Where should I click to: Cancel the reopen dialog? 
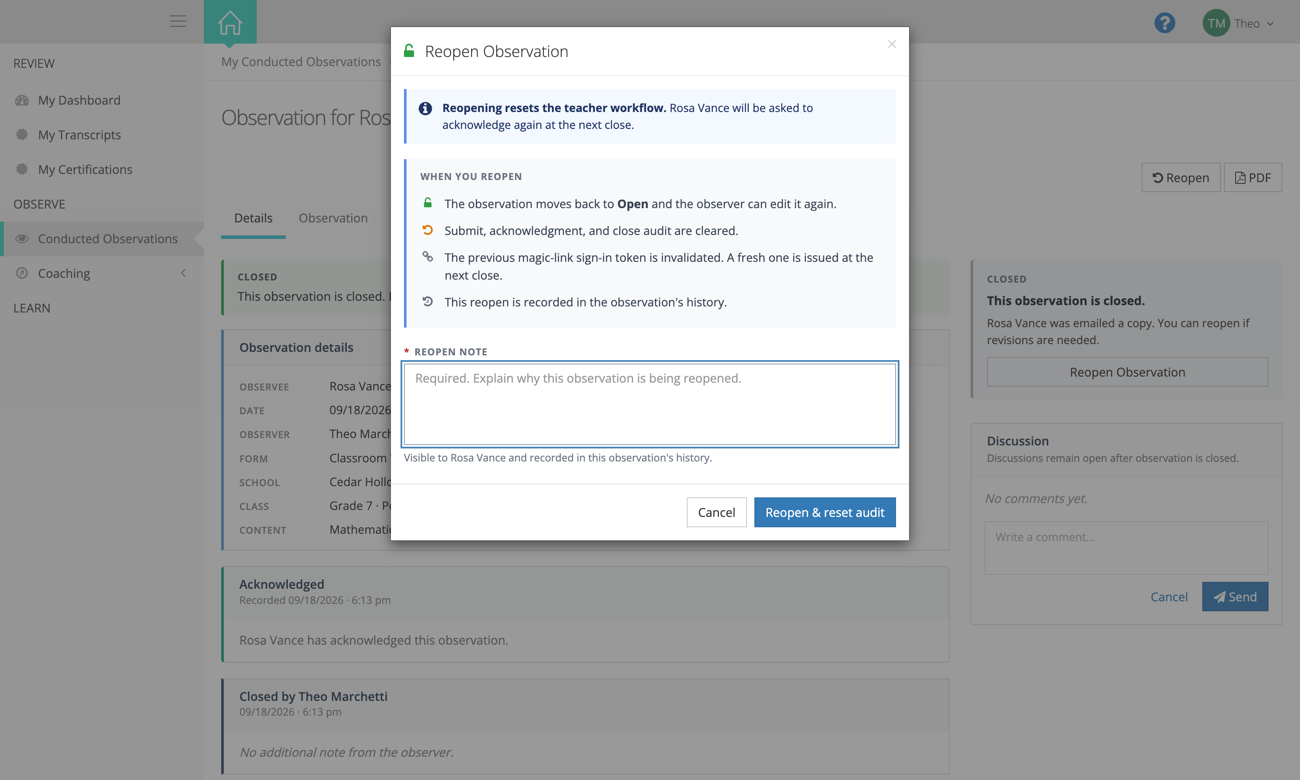tap(716, 512)
